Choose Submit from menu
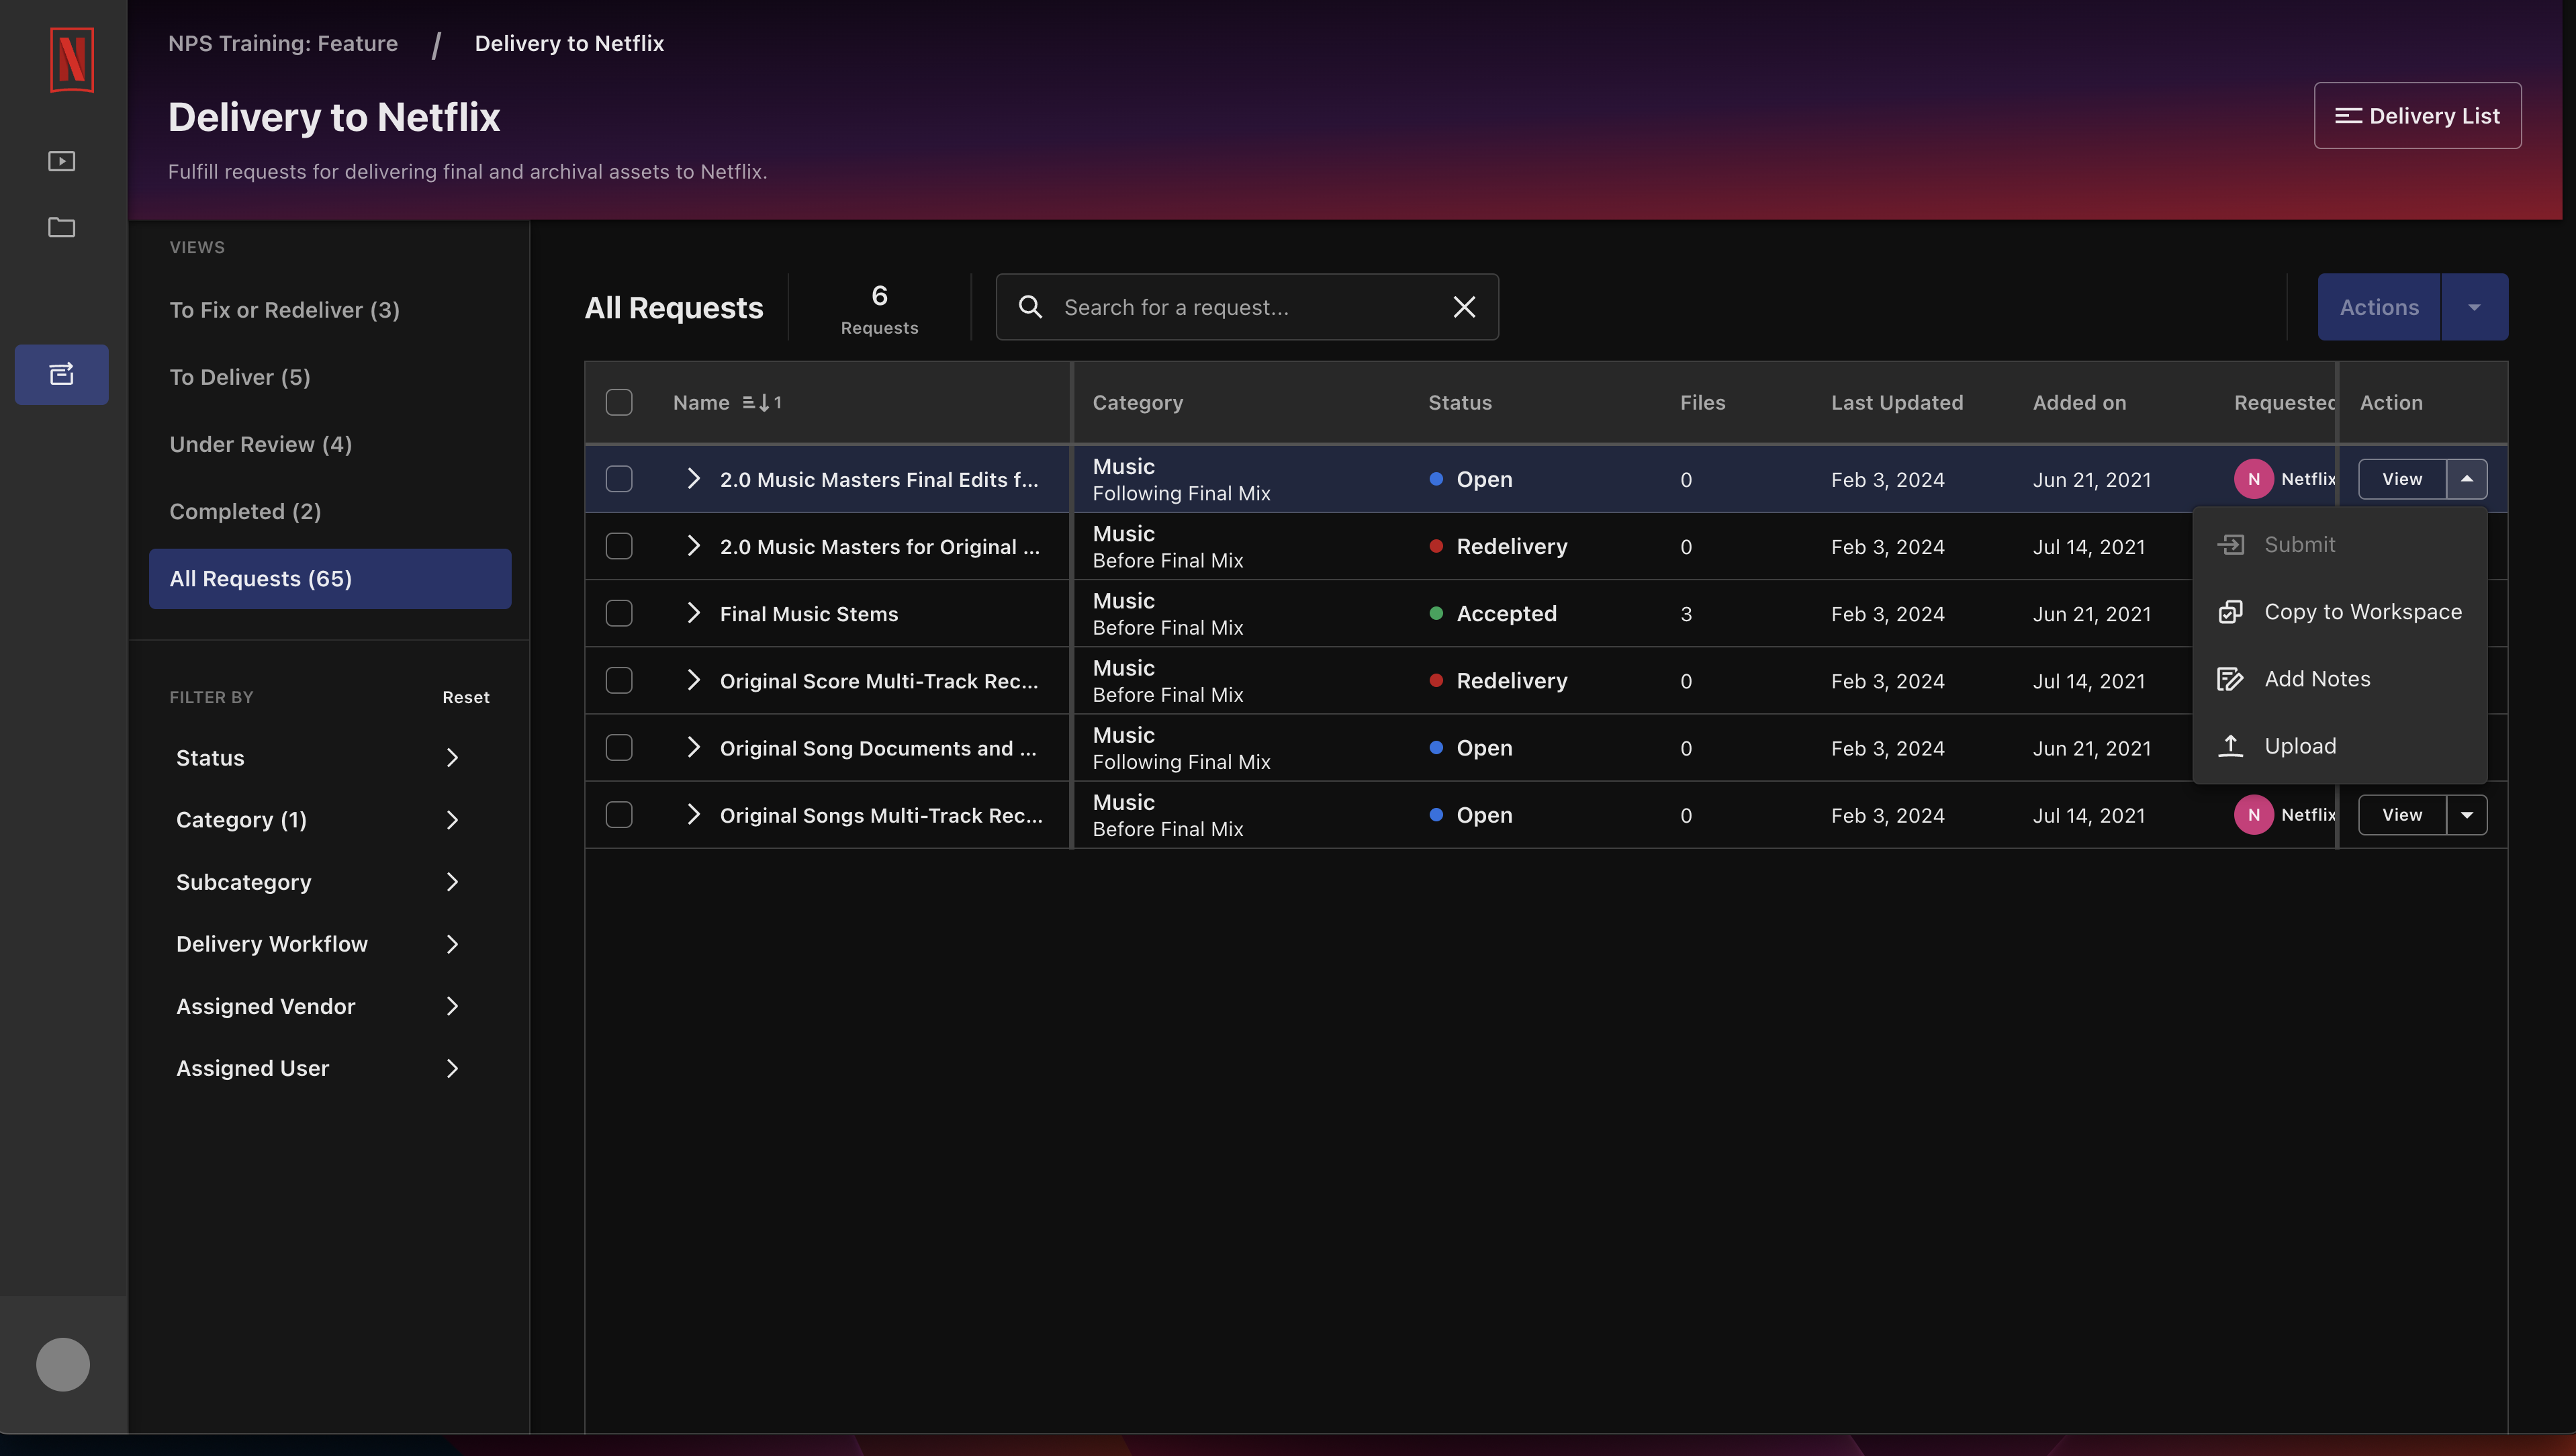Screen dimensions: 2576x1456 coord(2340,544)
